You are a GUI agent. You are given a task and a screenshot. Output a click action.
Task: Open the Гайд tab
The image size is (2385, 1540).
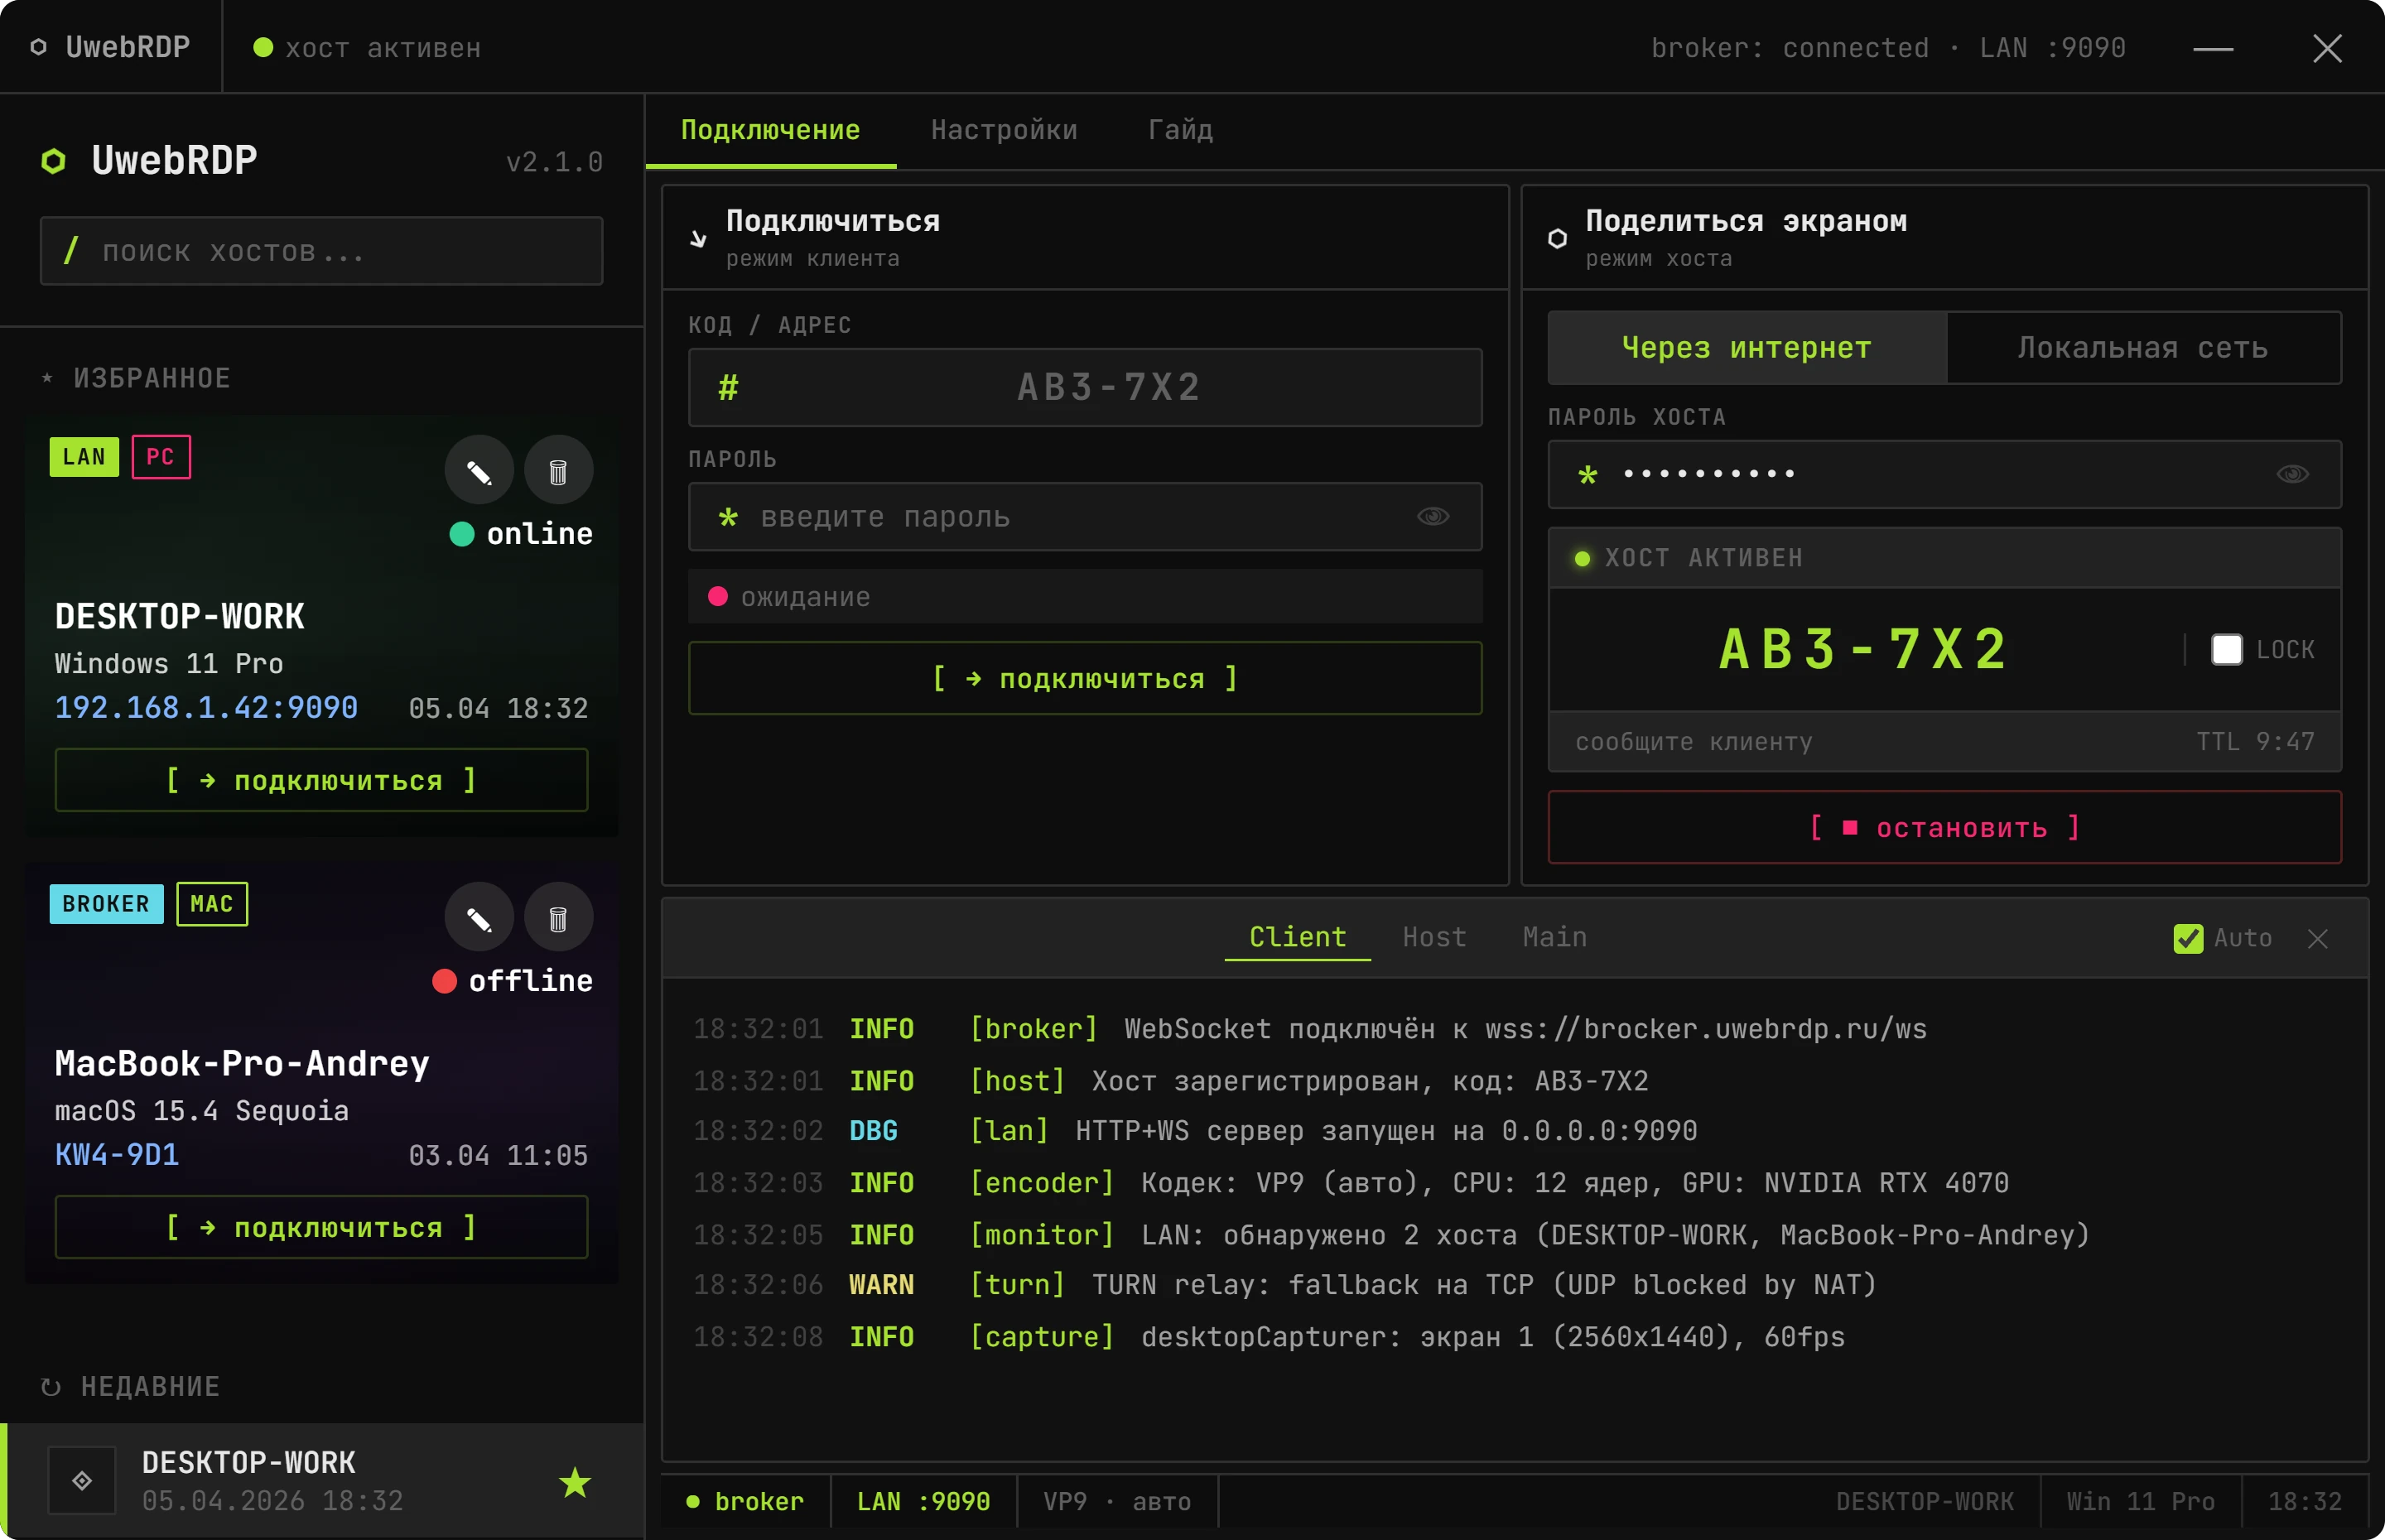1180,131
